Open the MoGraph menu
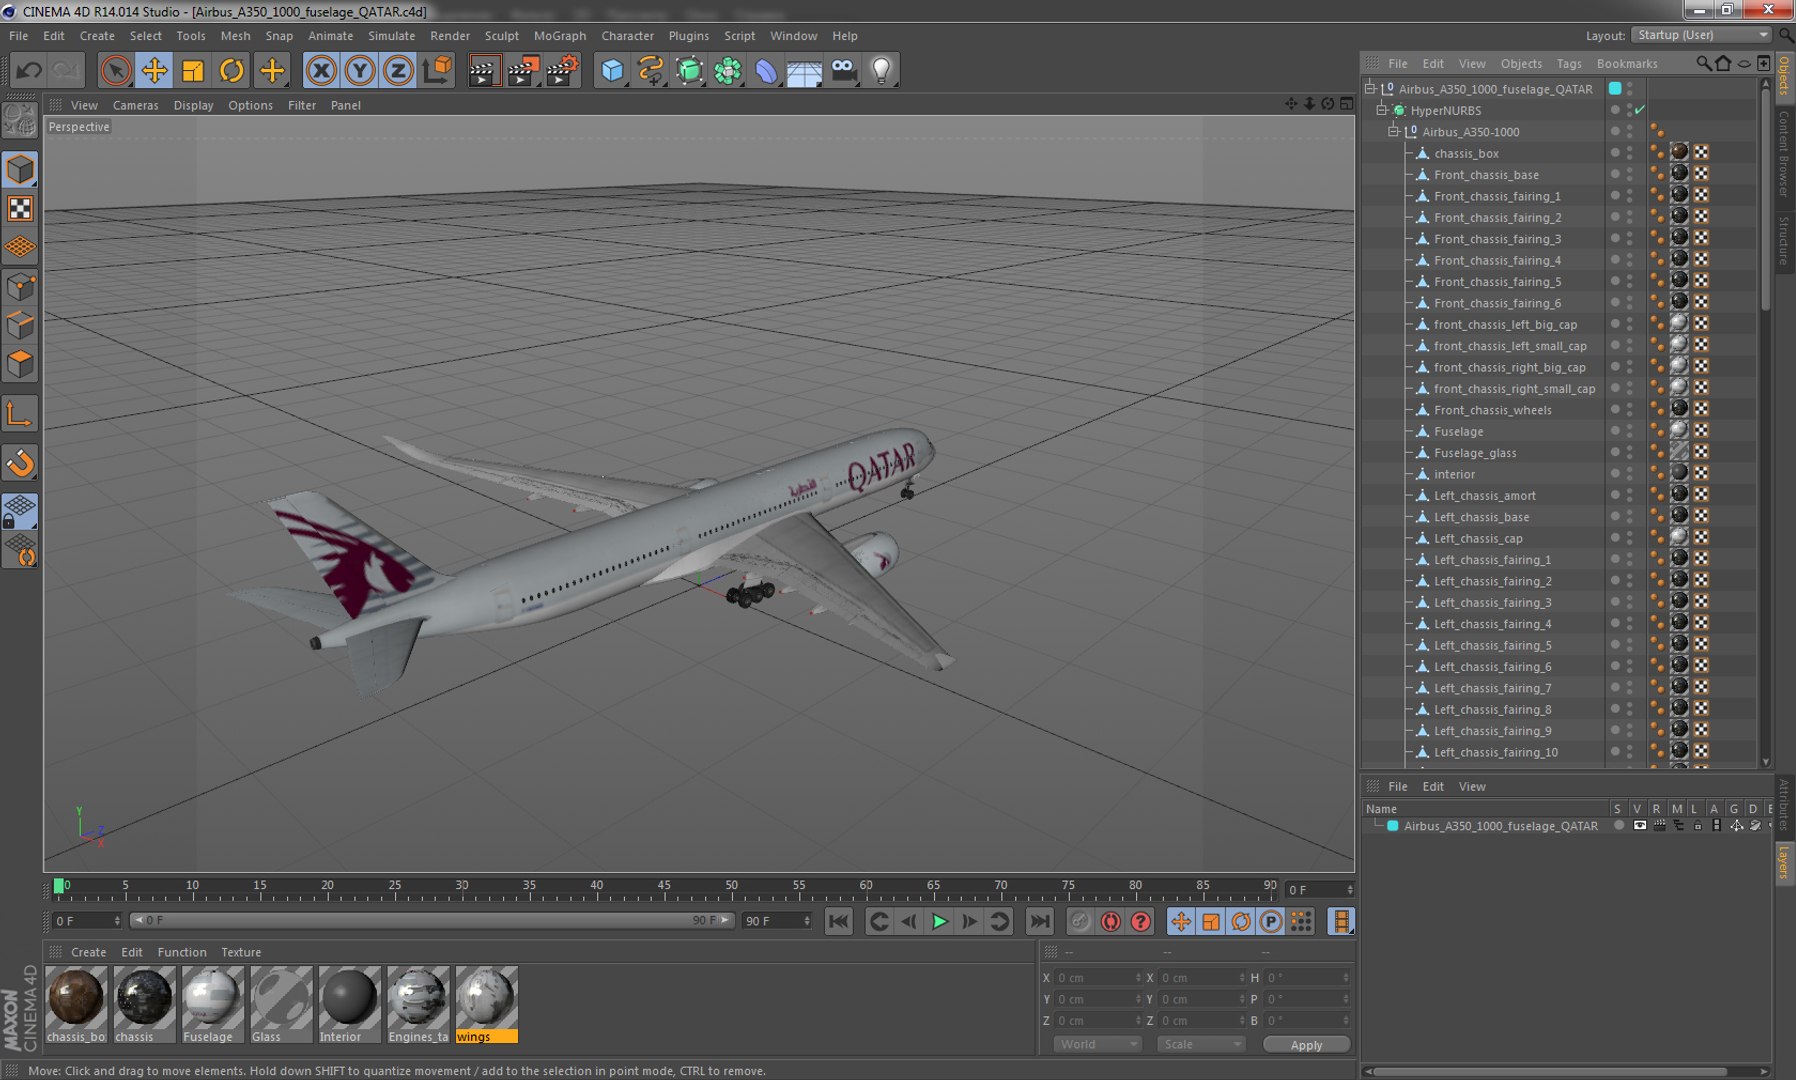Image resolution: width=1796 pixels, height=1080 pixels. (x=560, y=36)
